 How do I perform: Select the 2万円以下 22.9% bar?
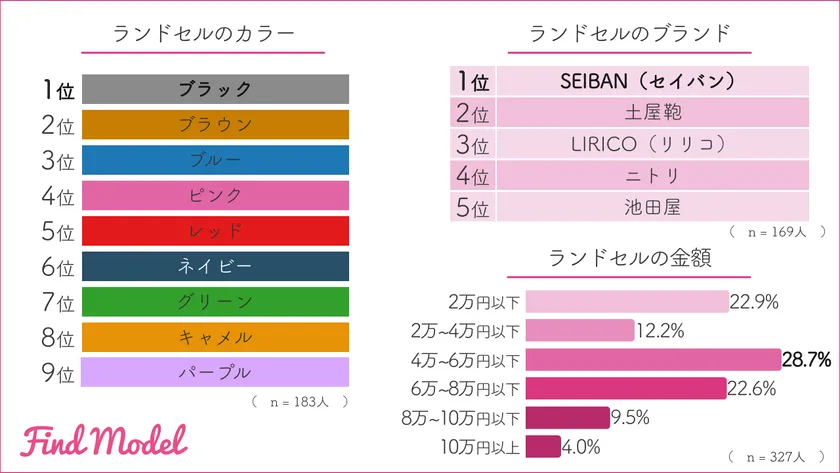tap(626, 301)
